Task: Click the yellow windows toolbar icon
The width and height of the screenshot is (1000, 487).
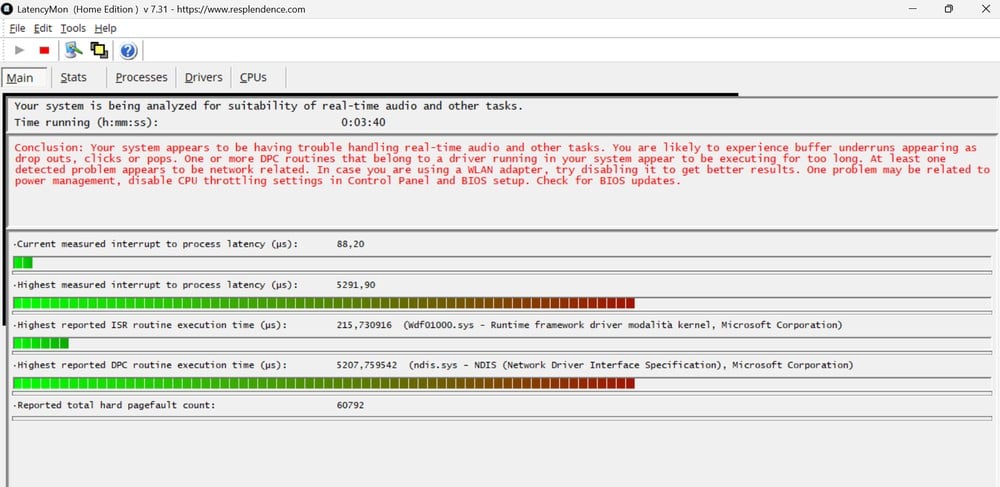Action: pyautogui.click(x=99, y=50)
